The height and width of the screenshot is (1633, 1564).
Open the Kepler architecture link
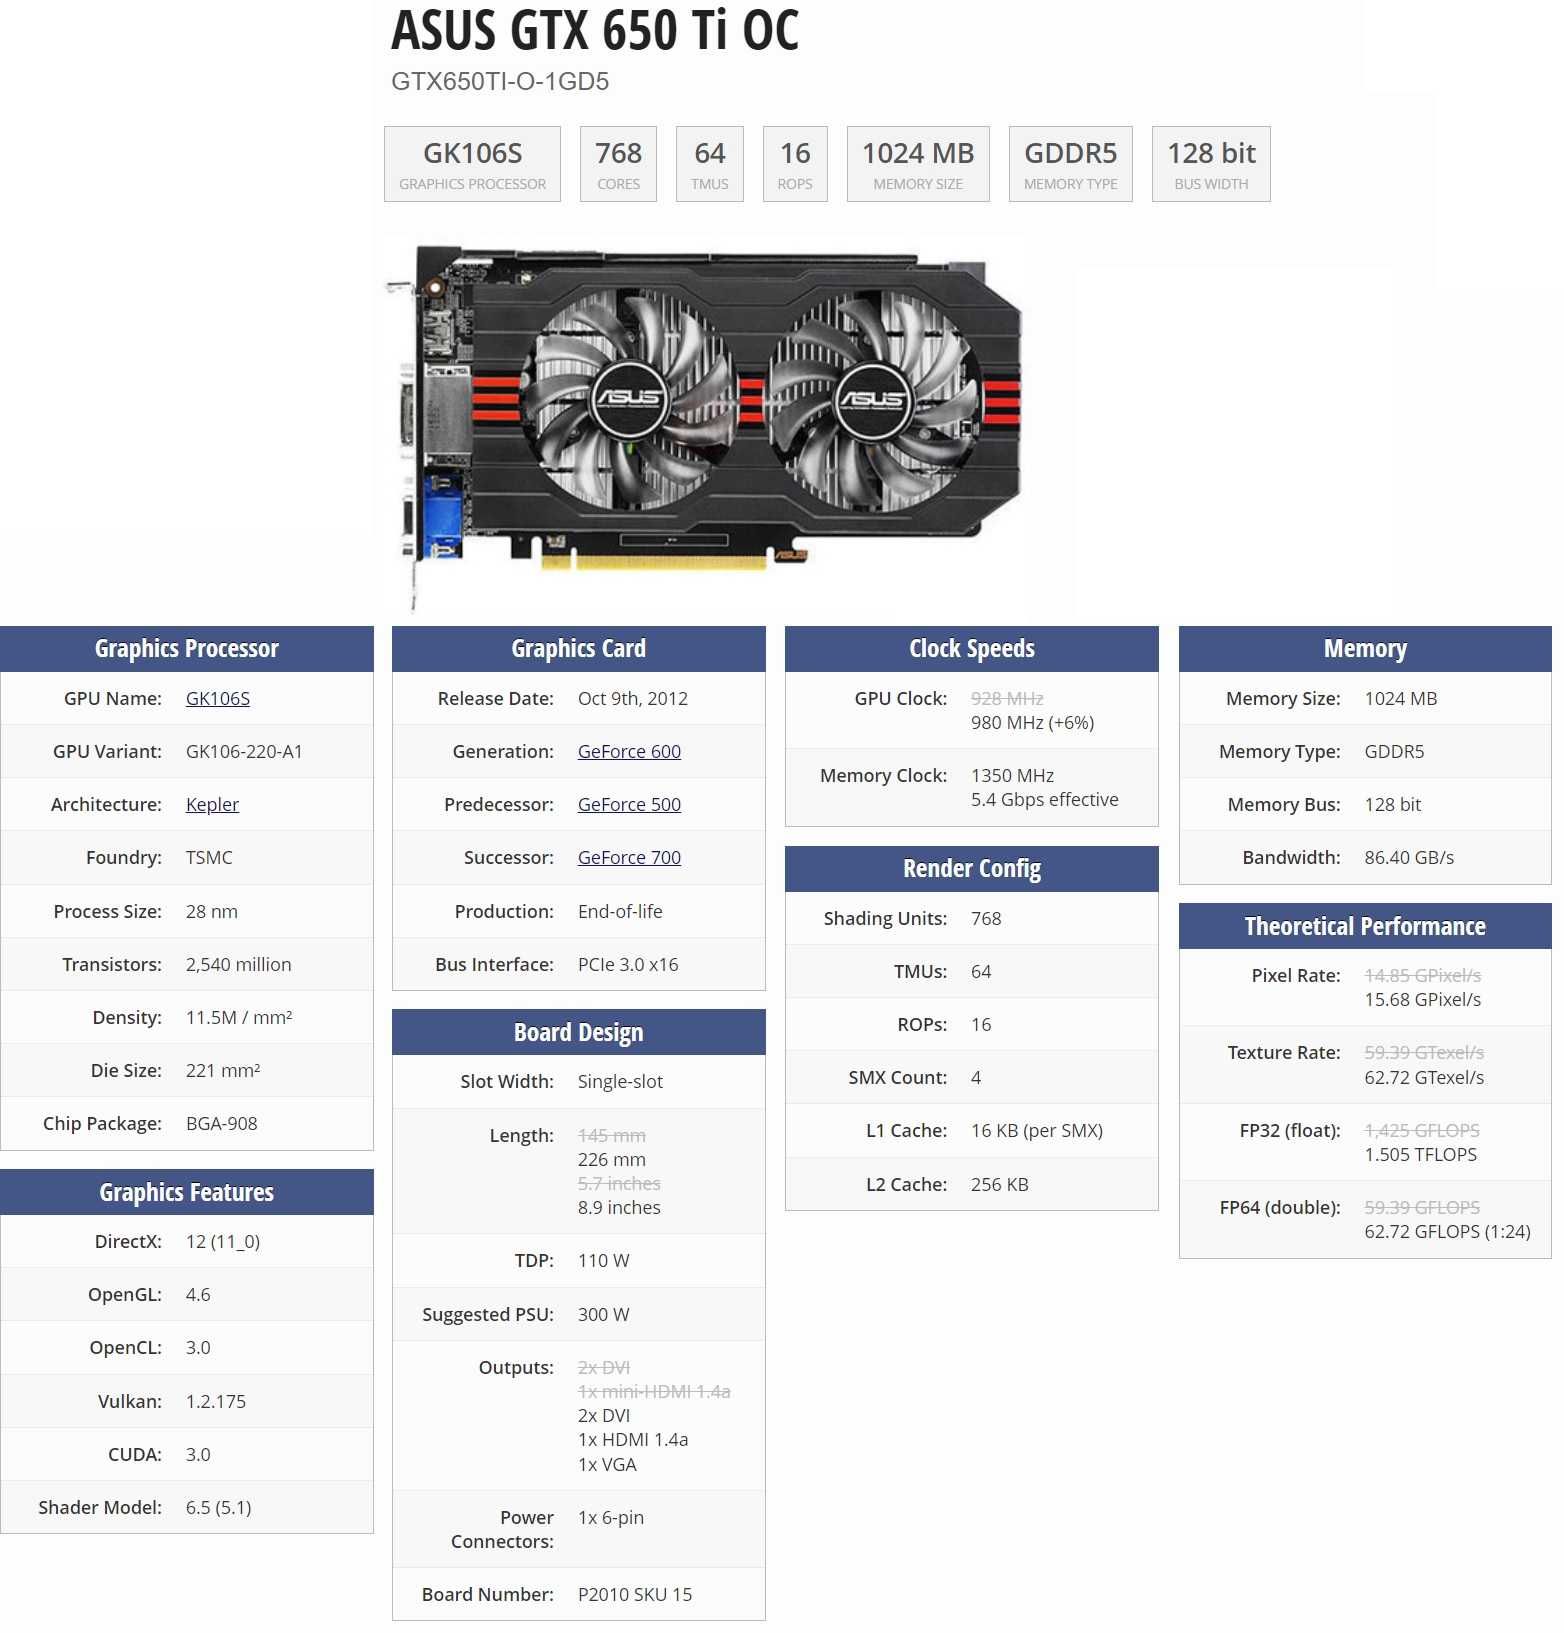212,804
